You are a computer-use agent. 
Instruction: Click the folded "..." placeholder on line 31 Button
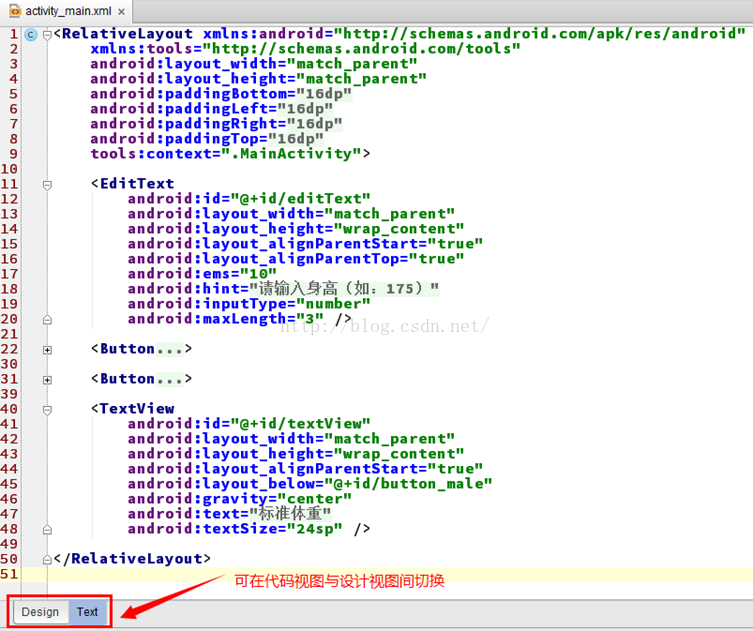(x=169, y=379)
